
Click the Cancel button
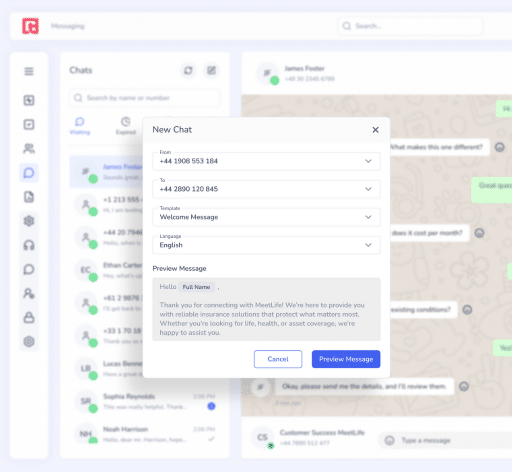[278, 359]
